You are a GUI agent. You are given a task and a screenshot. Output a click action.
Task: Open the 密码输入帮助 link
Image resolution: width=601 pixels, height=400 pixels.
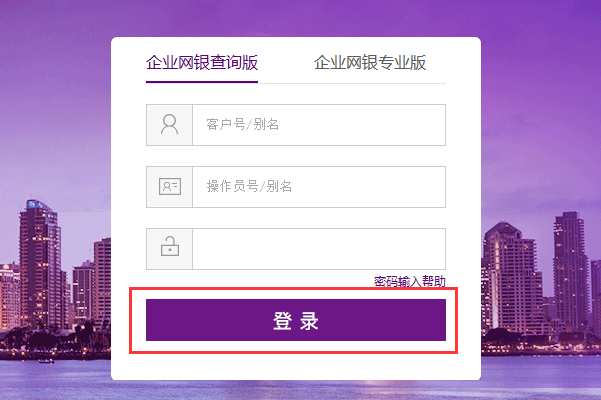pos(410,282)
